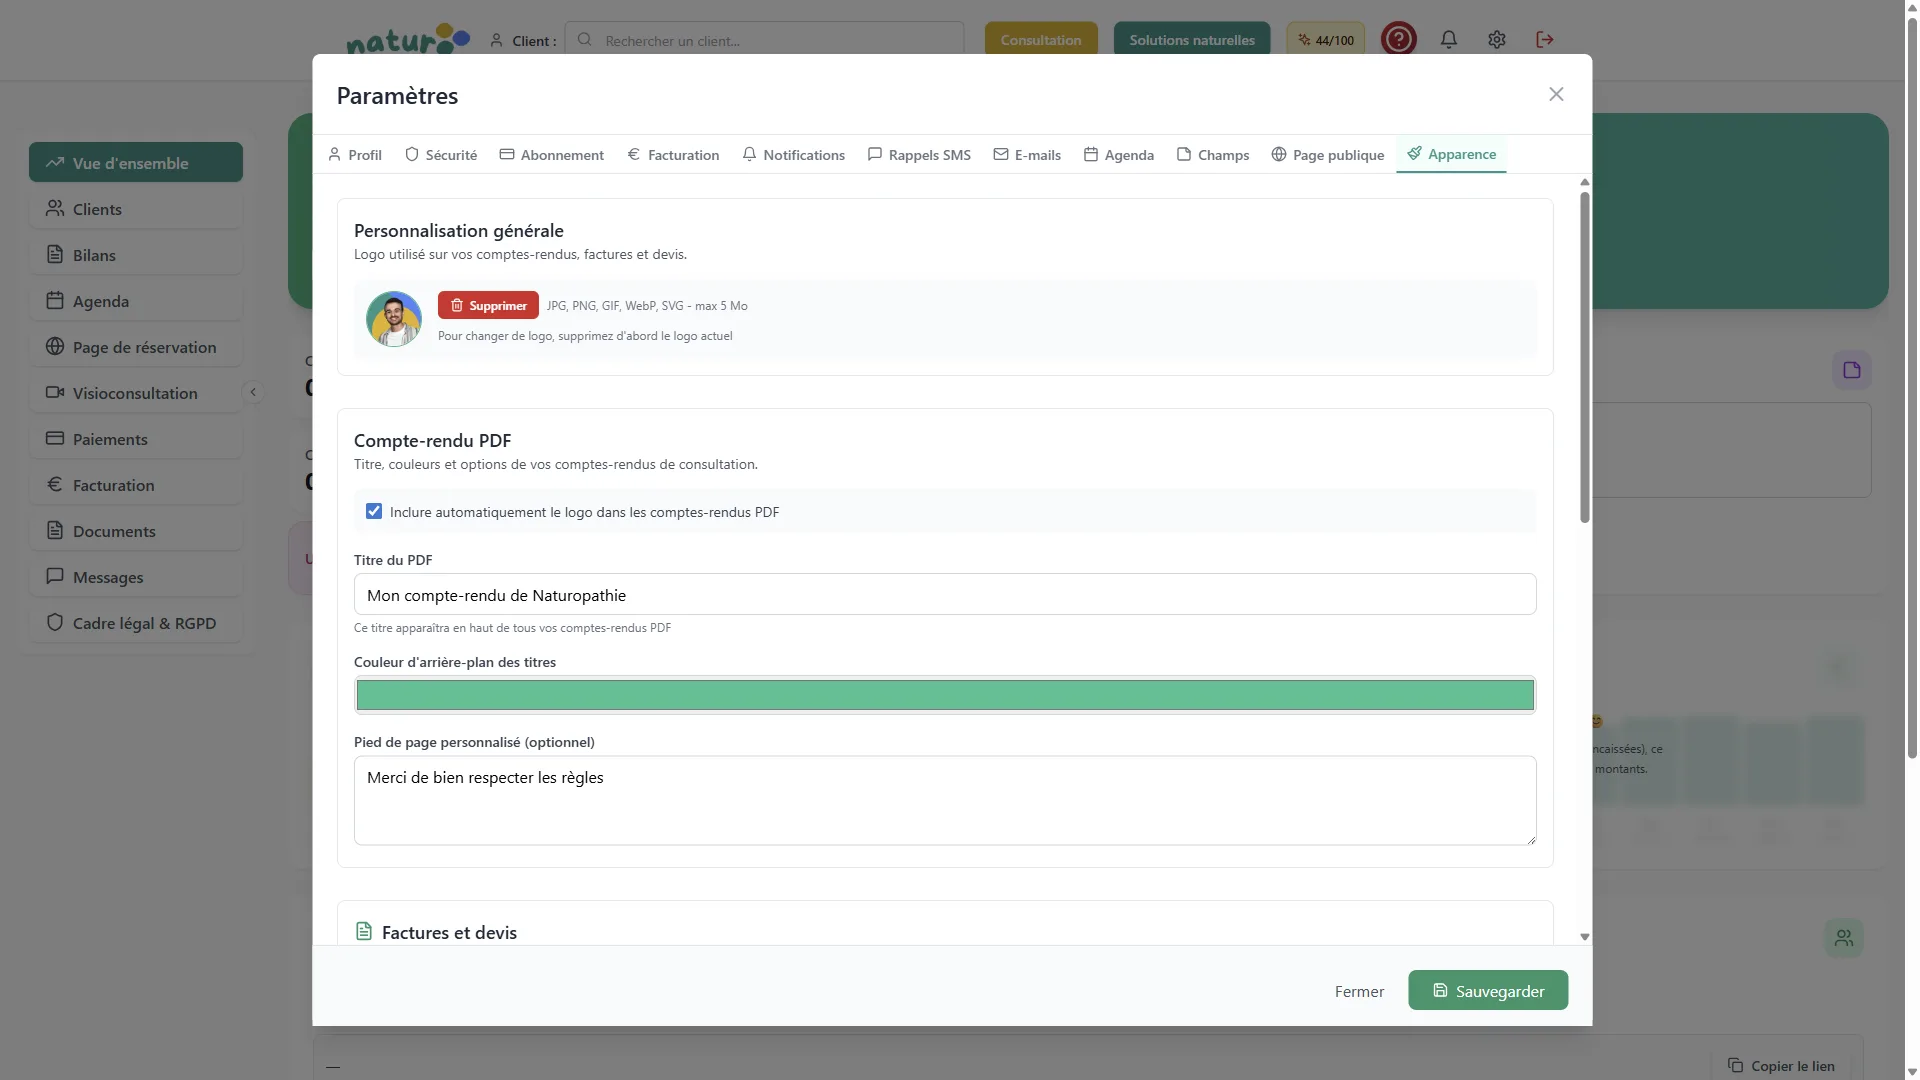Click the Factures et devis heading
Image resolution: width=1920 pixels, height=1080 pixels.
[x=449, y=932]
